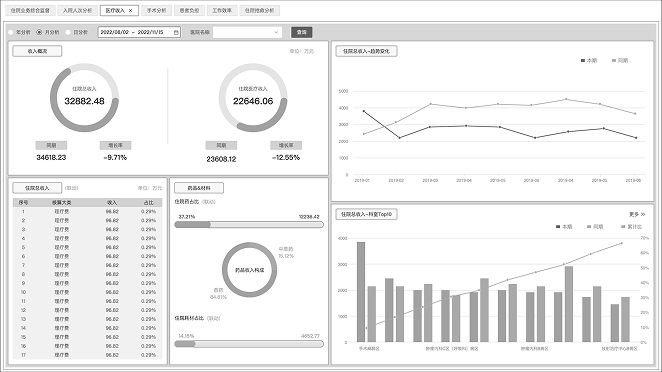Switch to the 患者负担 tab

point(189,11)
